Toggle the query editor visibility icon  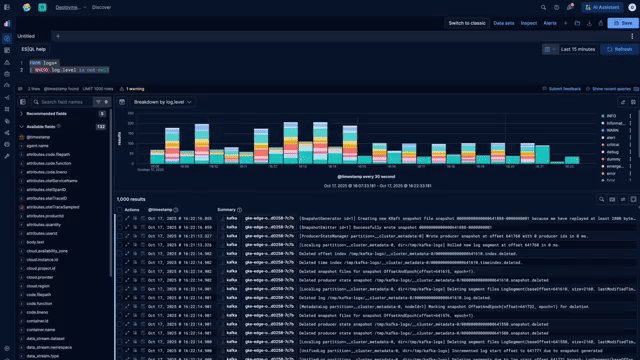tap(20, 89)
